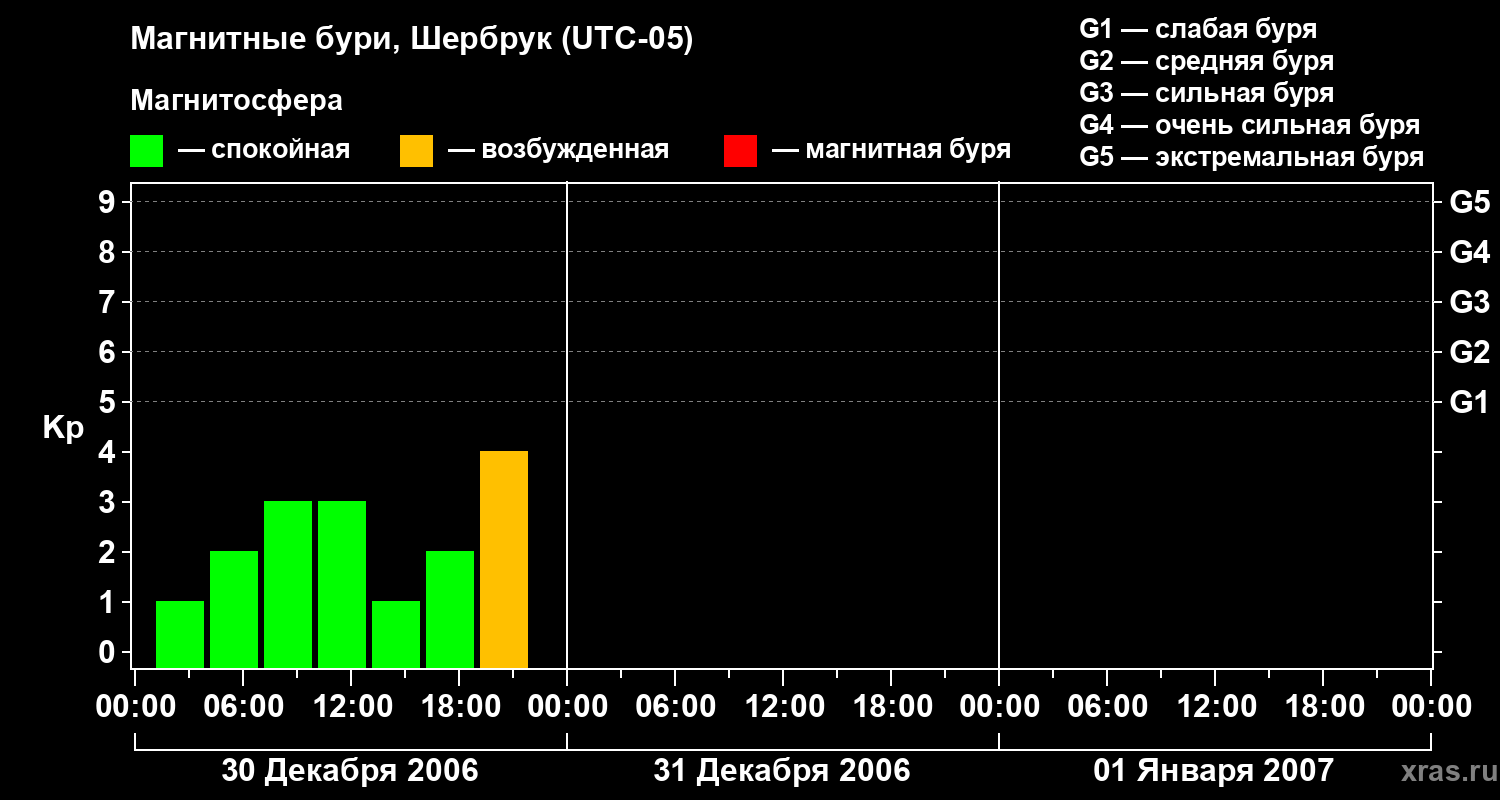
Task: Click the green calm magnetosphere legend swatch
Action: (146, 151)
